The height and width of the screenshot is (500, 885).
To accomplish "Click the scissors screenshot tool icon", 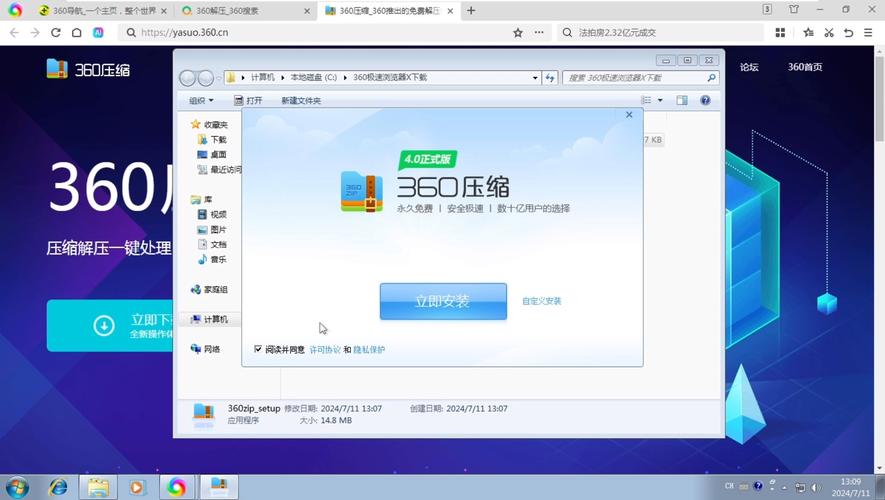I will point(829,33).
